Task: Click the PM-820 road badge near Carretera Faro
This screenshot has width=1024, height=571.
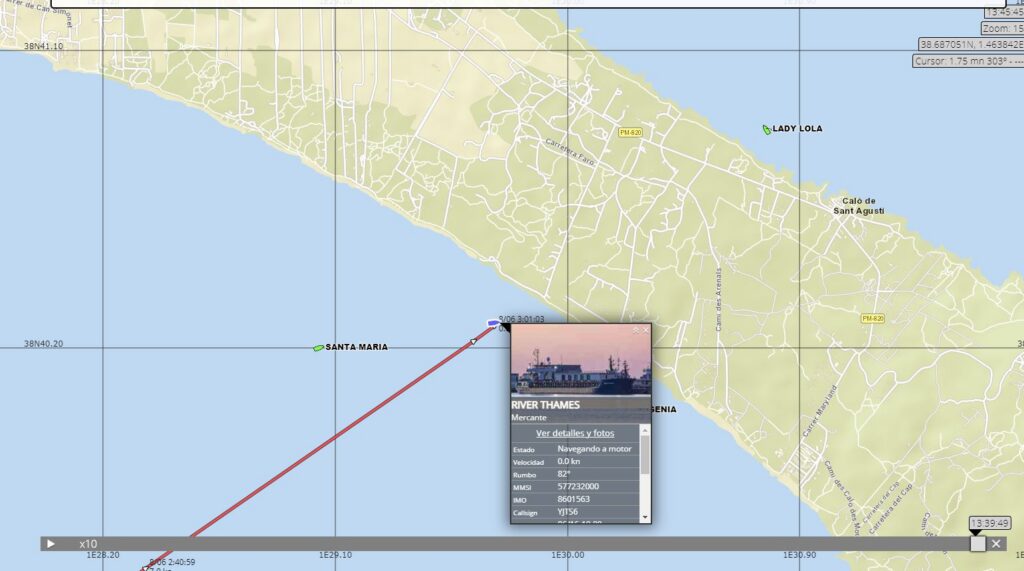Action: (x=630, y=132)
